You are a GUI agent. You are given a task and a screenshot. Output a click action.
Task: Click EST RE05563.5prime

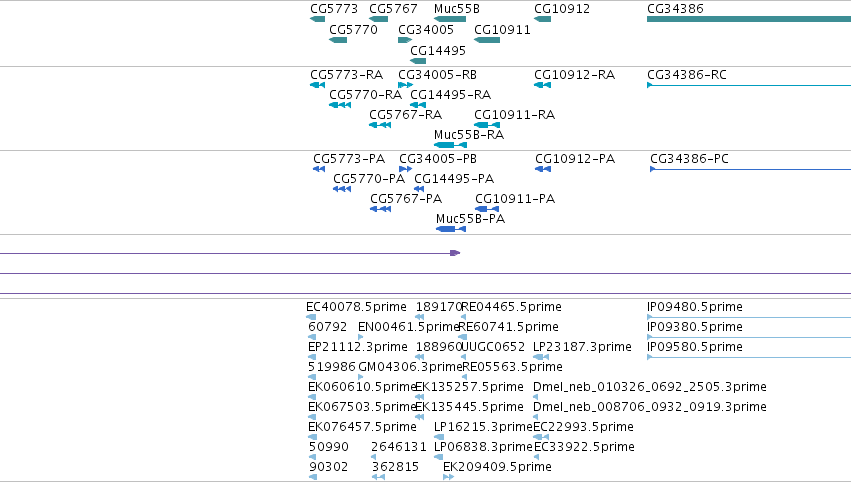point(512,367)
